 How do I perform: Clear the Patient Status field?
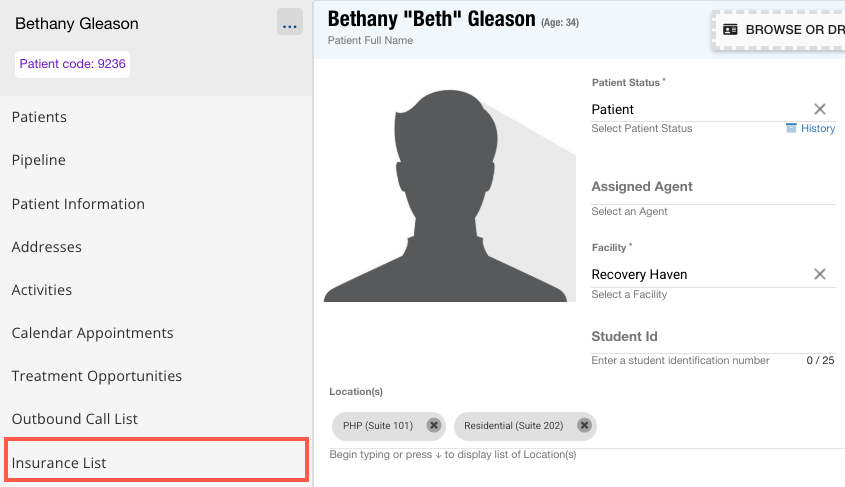click(819, 109)
